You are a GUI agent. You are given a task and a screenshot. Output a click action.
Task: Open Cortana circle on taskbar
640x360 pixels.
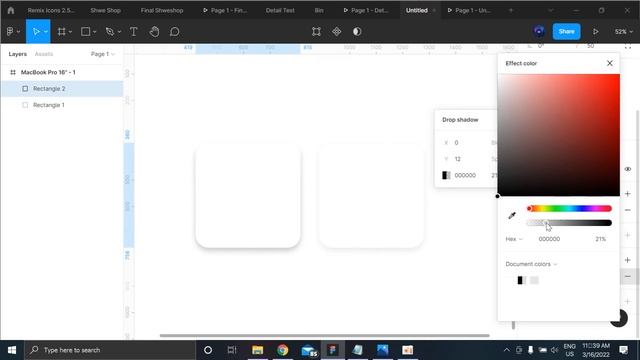[x=208, y=350]
